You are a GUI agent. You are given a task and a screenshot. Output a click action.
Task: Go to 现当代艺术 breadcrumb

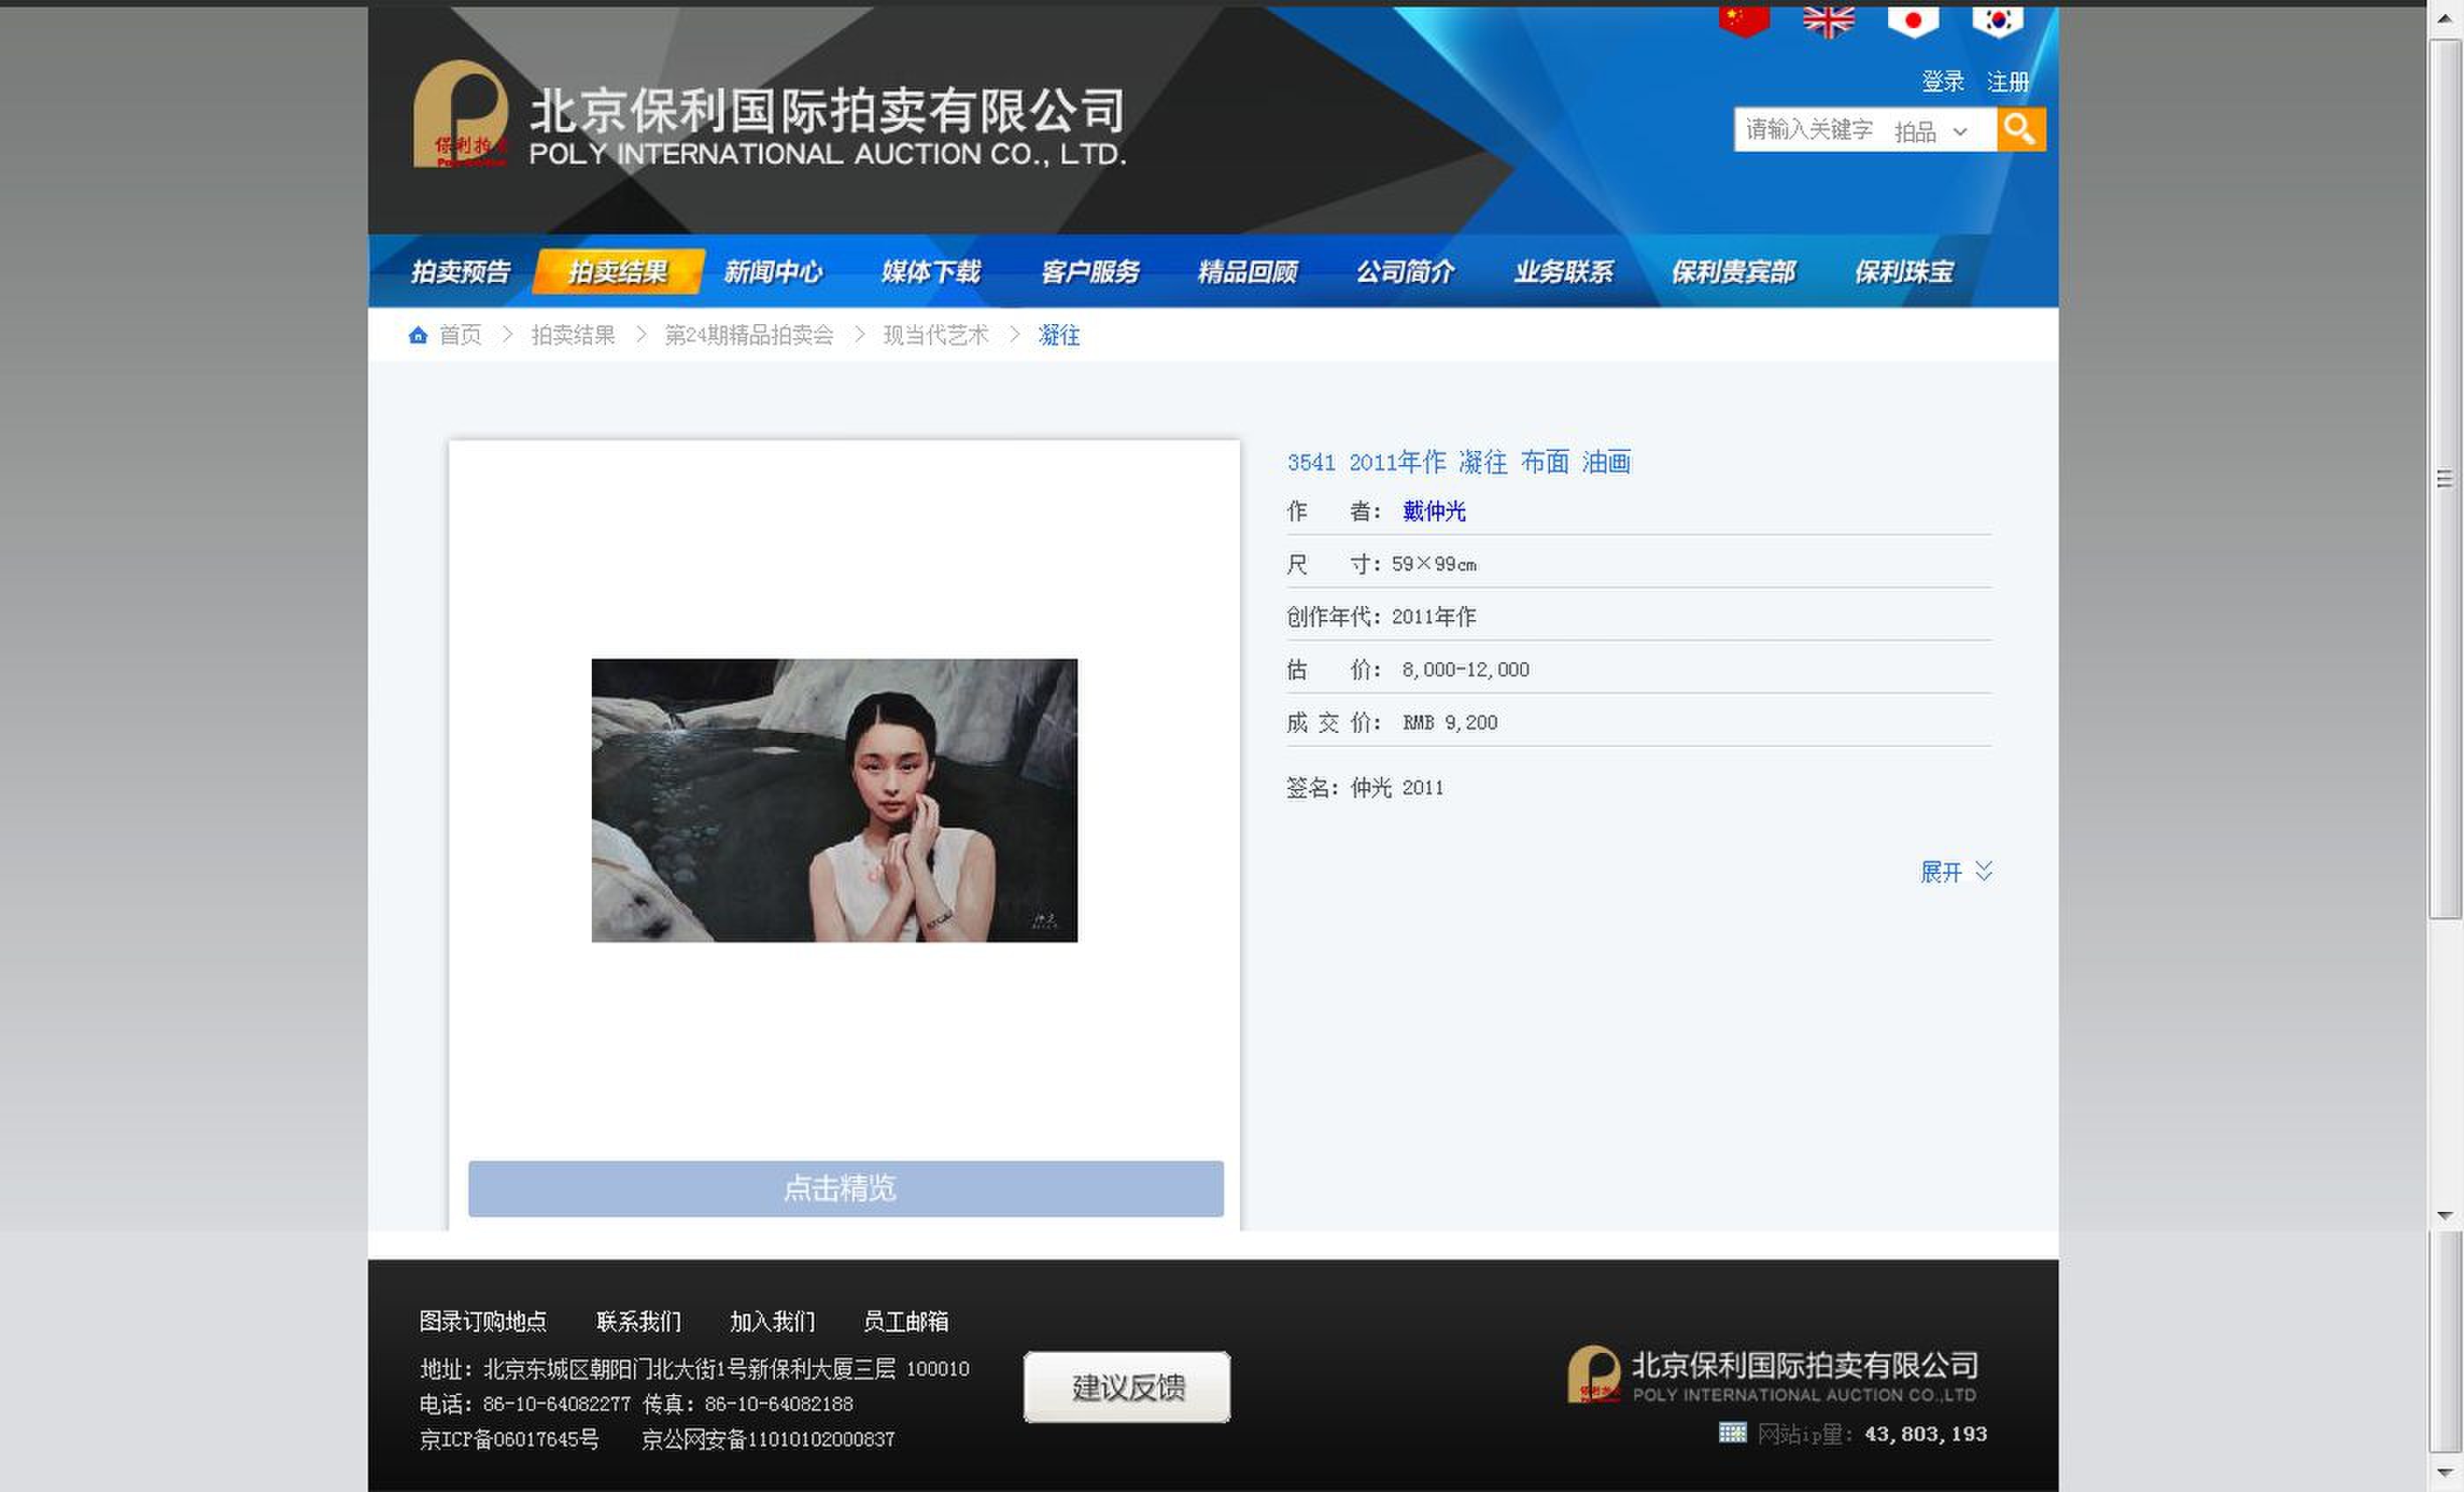coord(936,335)
